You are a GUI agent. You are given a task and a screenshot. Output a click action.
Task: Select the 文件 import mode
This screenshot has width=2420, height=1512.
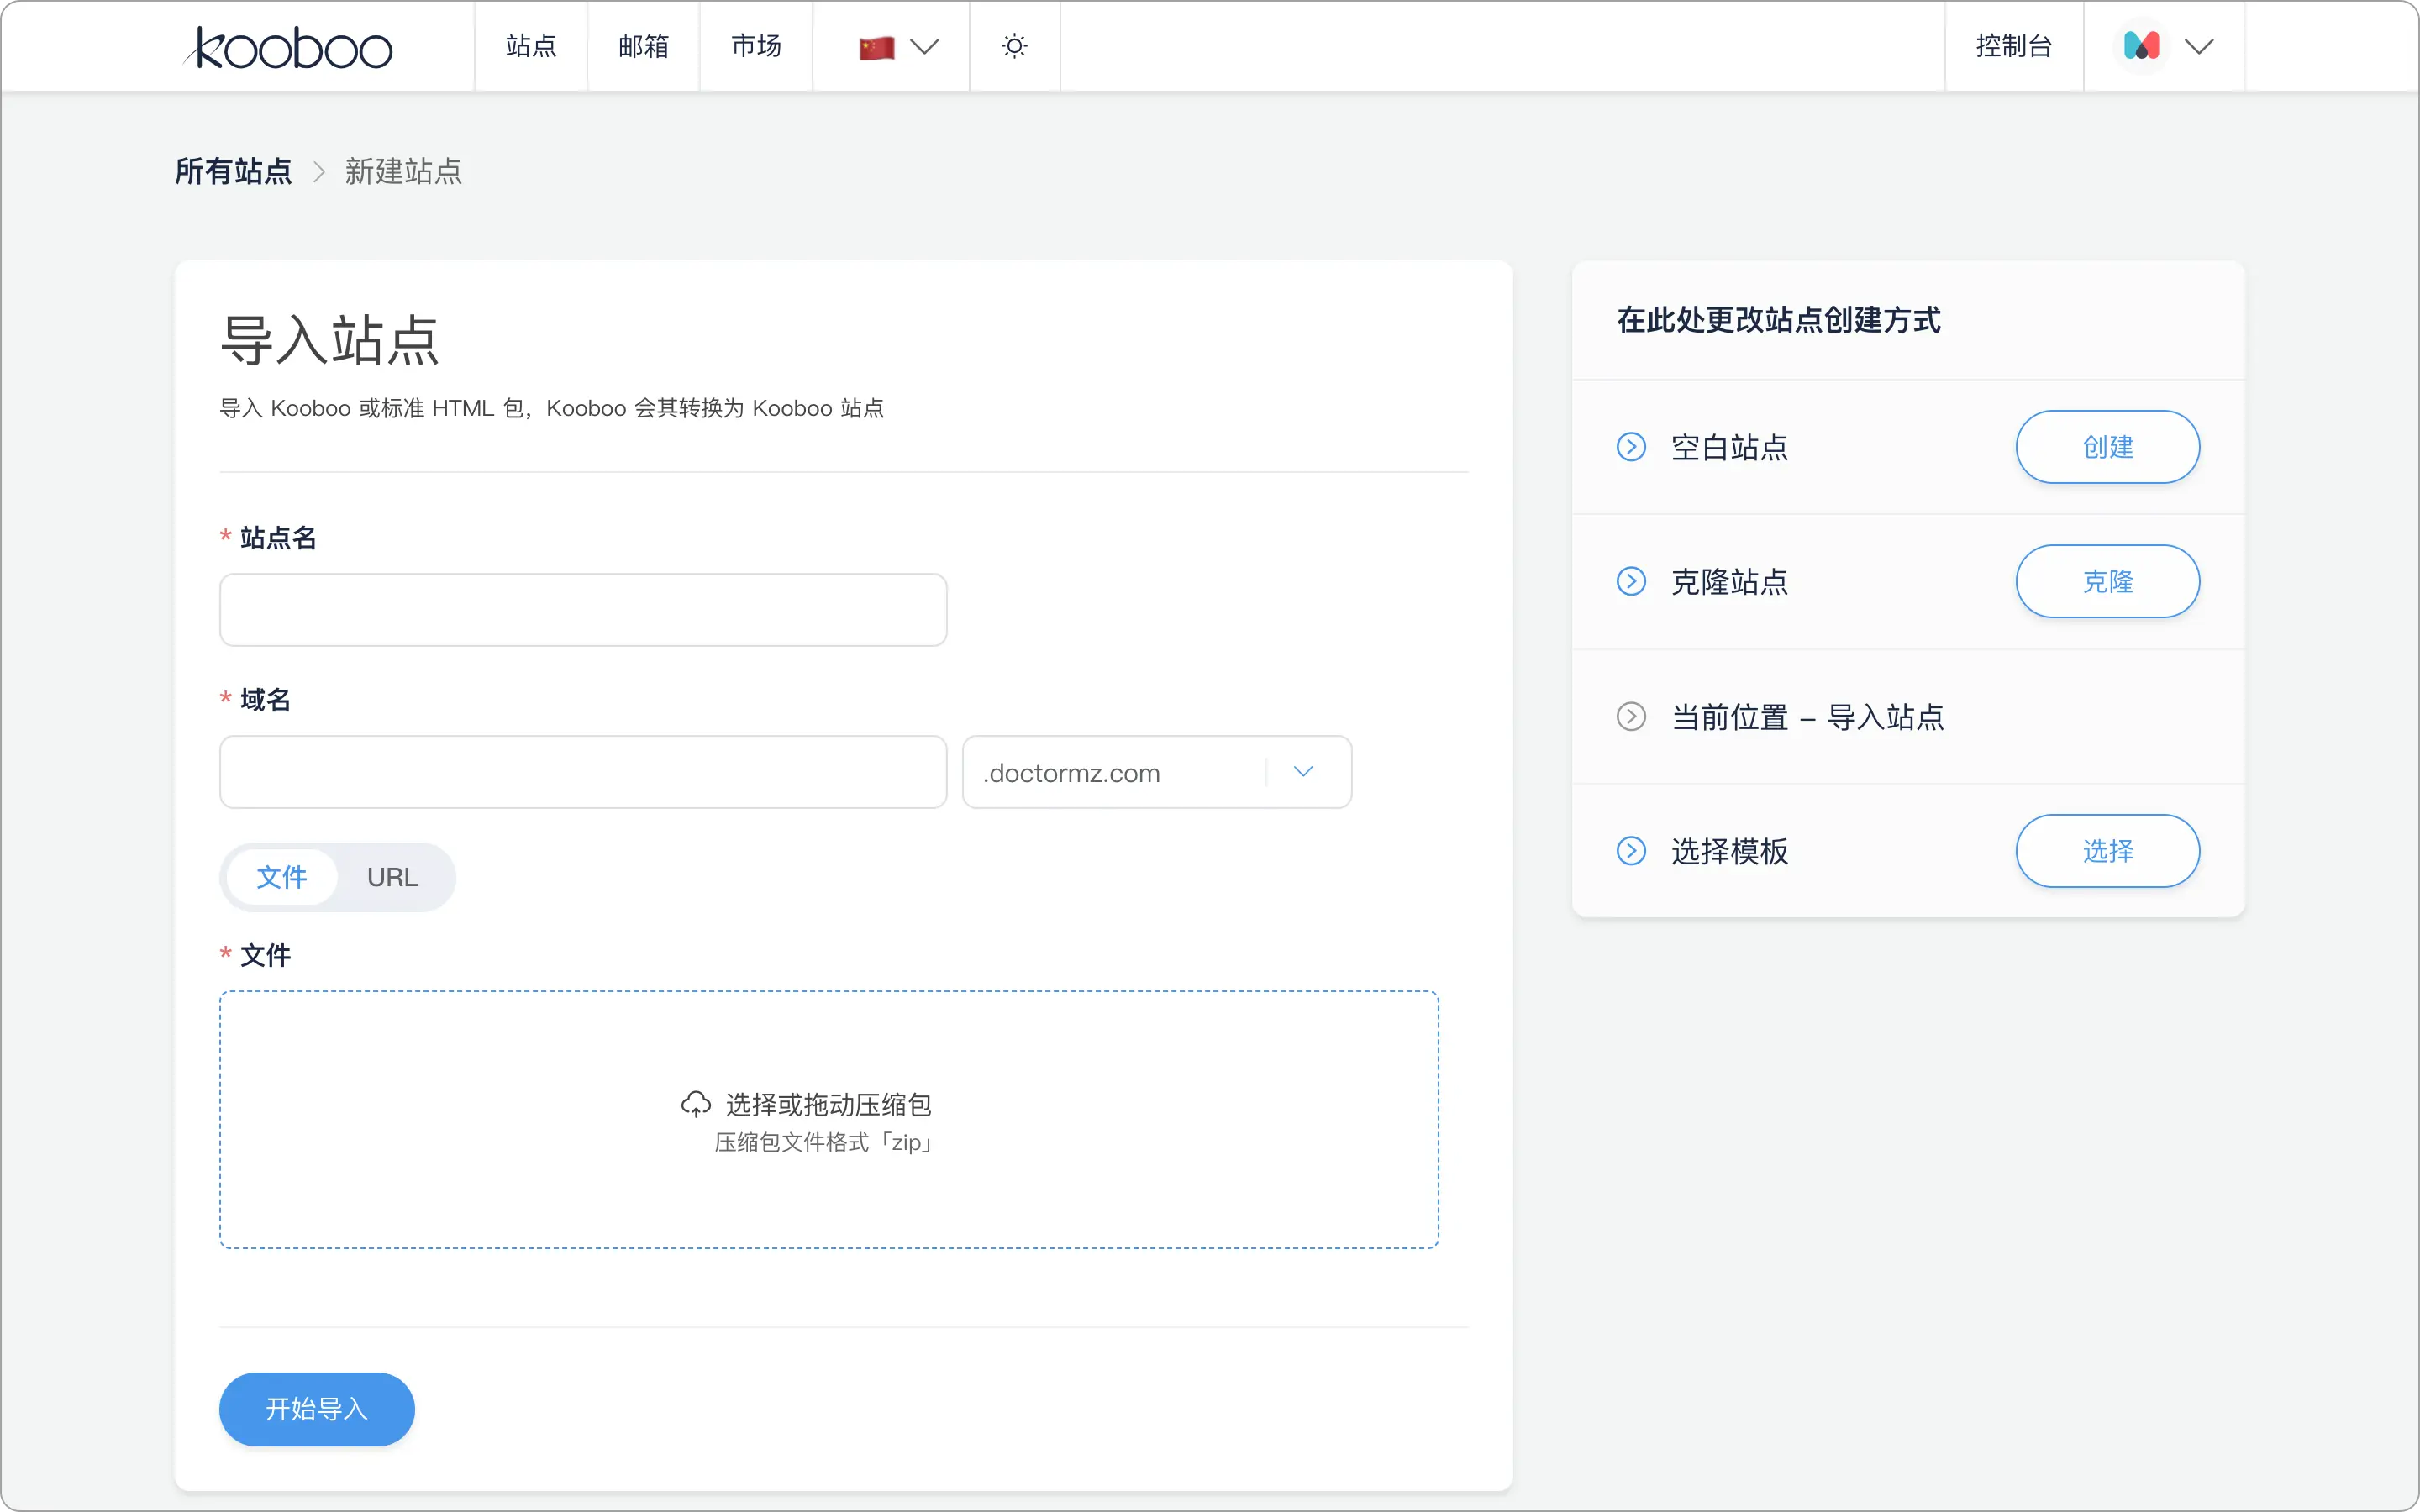(x=282, y=876)
